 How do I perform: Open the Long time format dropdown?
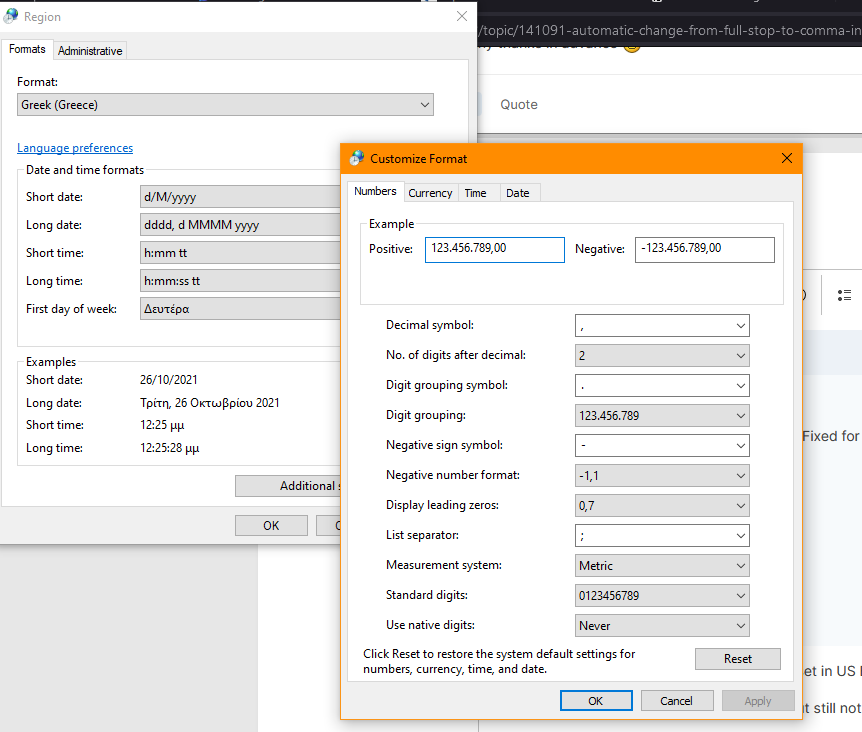(240, 281)
